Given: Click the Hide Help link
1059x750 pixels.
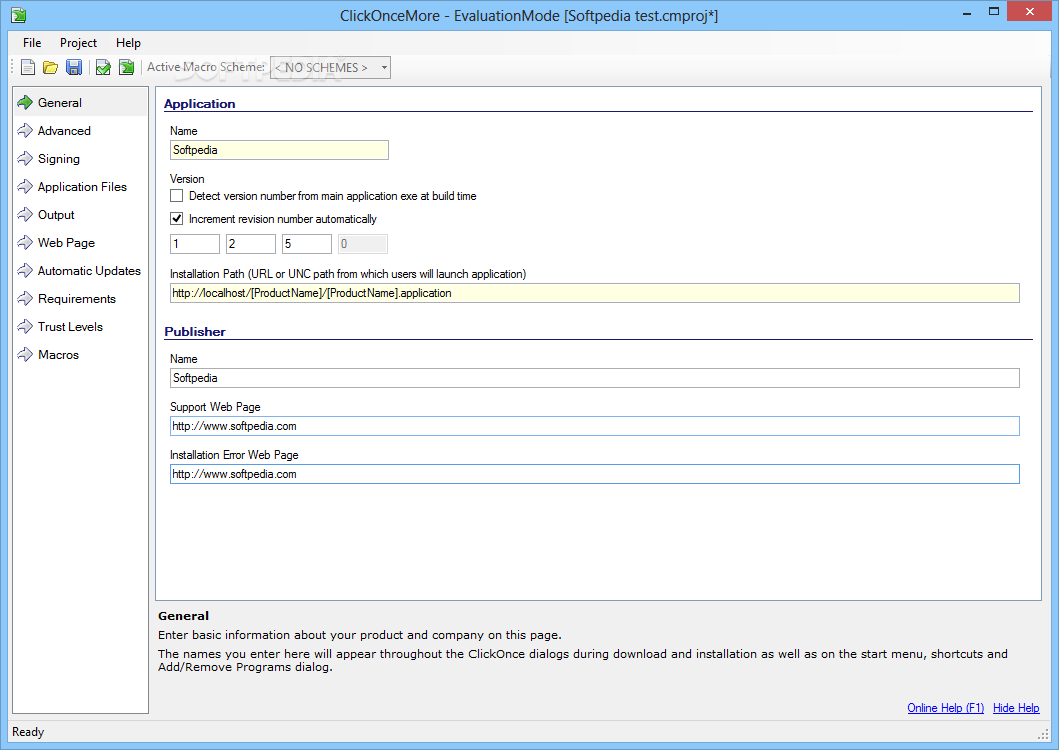Looking at the screenshot, I should pos(1016,708).
